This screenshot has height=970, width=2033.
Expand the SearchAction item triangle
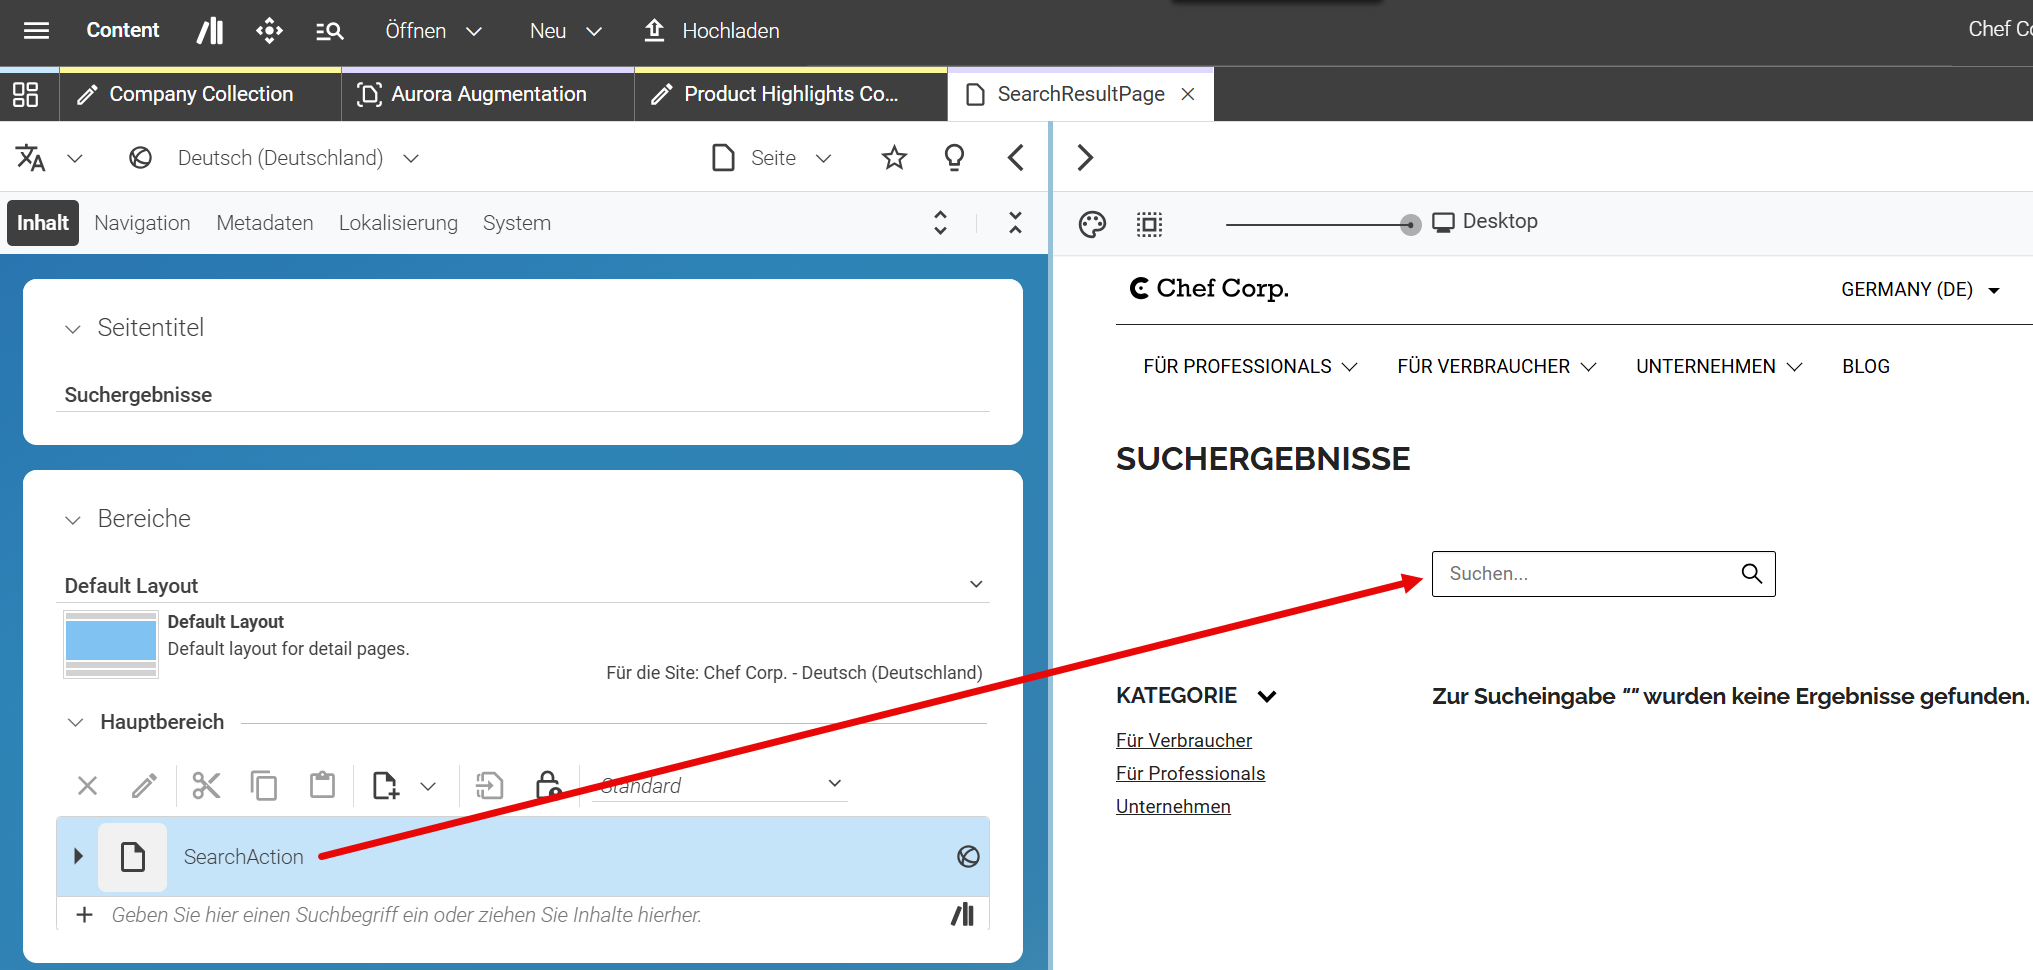tap(78, 856)
